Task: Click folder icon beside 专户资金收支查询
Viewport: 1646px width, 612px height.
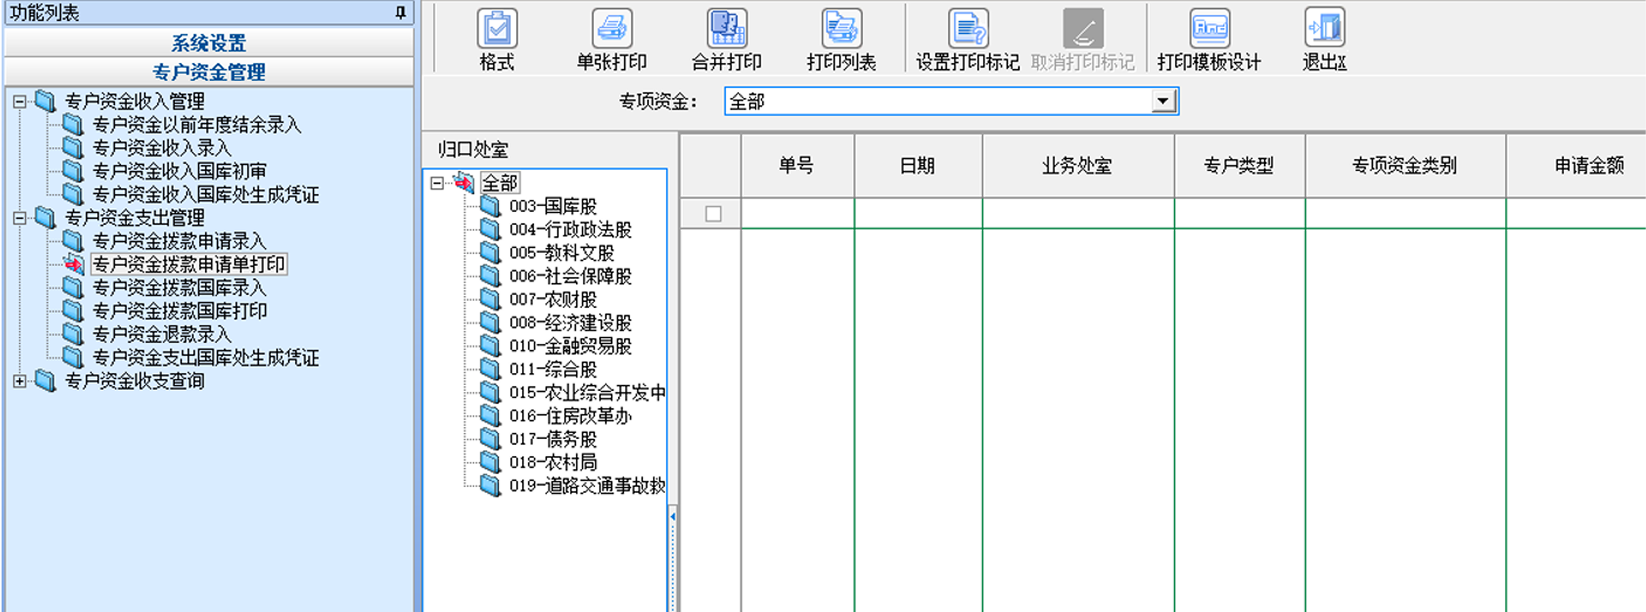Action: coord(45,380)
